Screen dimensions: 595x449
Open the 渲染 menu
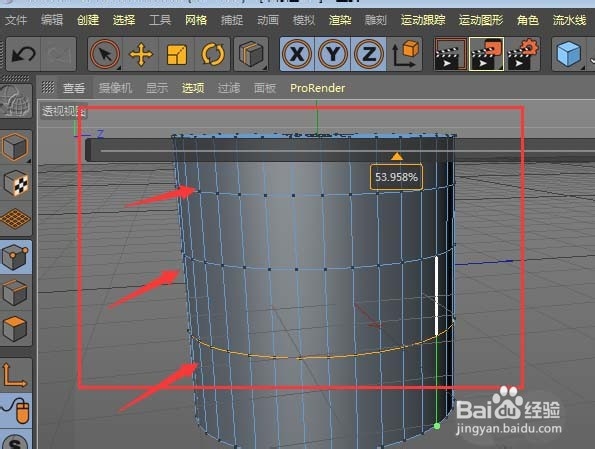pos(340,20)
